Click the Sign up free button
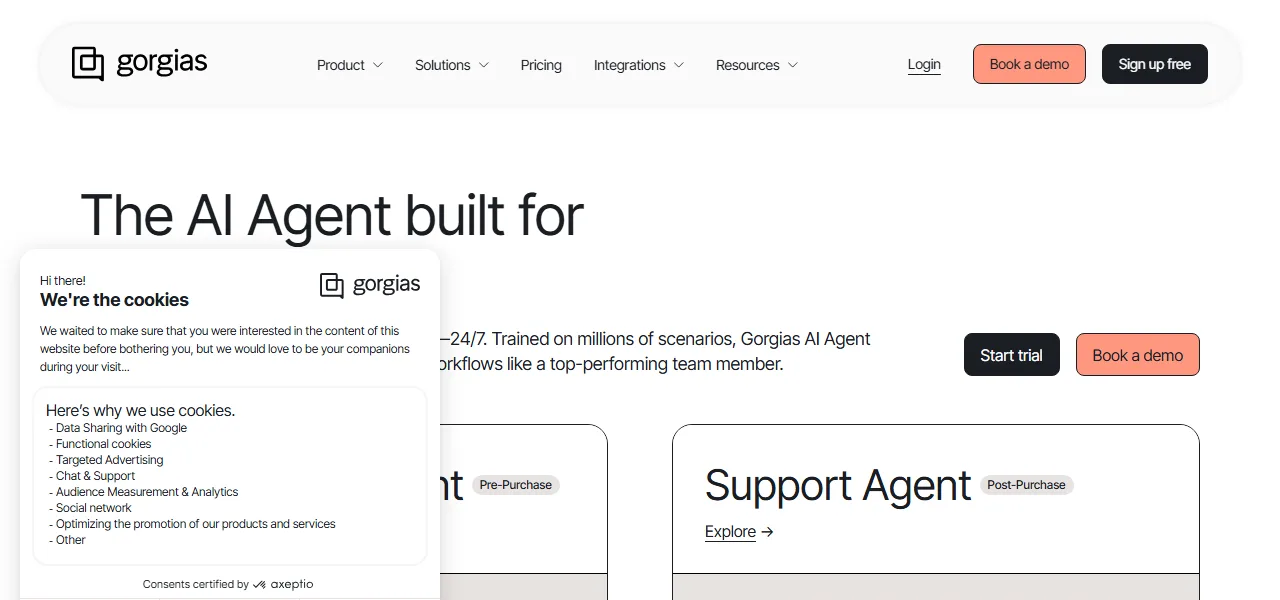 1155,64
